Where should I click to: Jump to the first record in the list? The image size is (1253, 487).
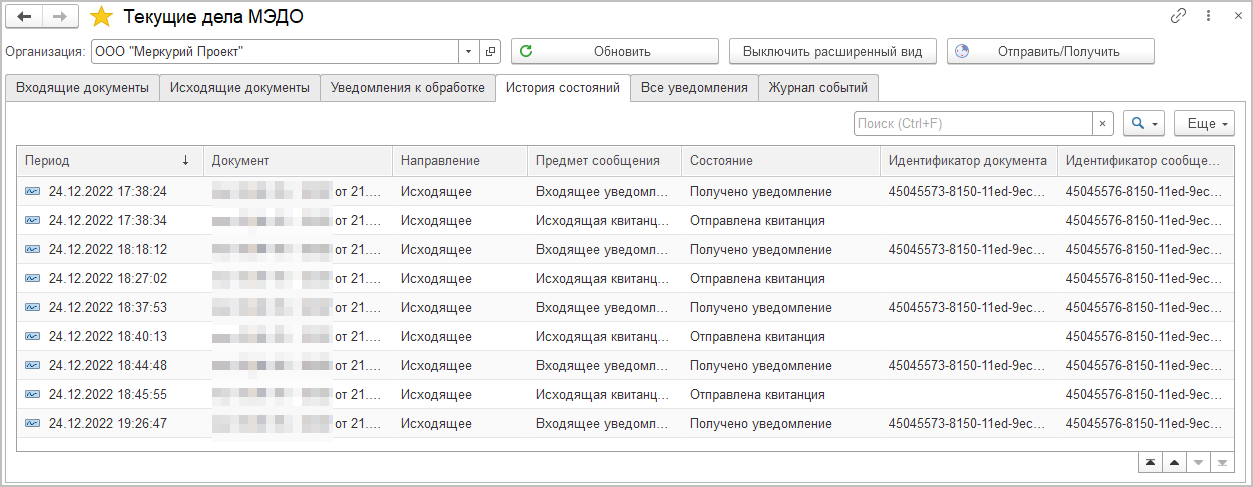(1151, 462)
